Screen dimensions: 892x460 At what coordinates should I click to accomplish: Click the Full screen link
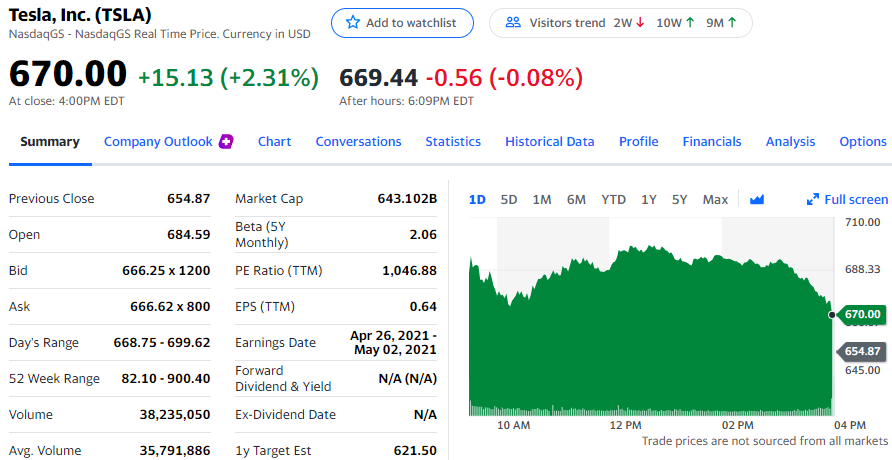coord(856,200)
